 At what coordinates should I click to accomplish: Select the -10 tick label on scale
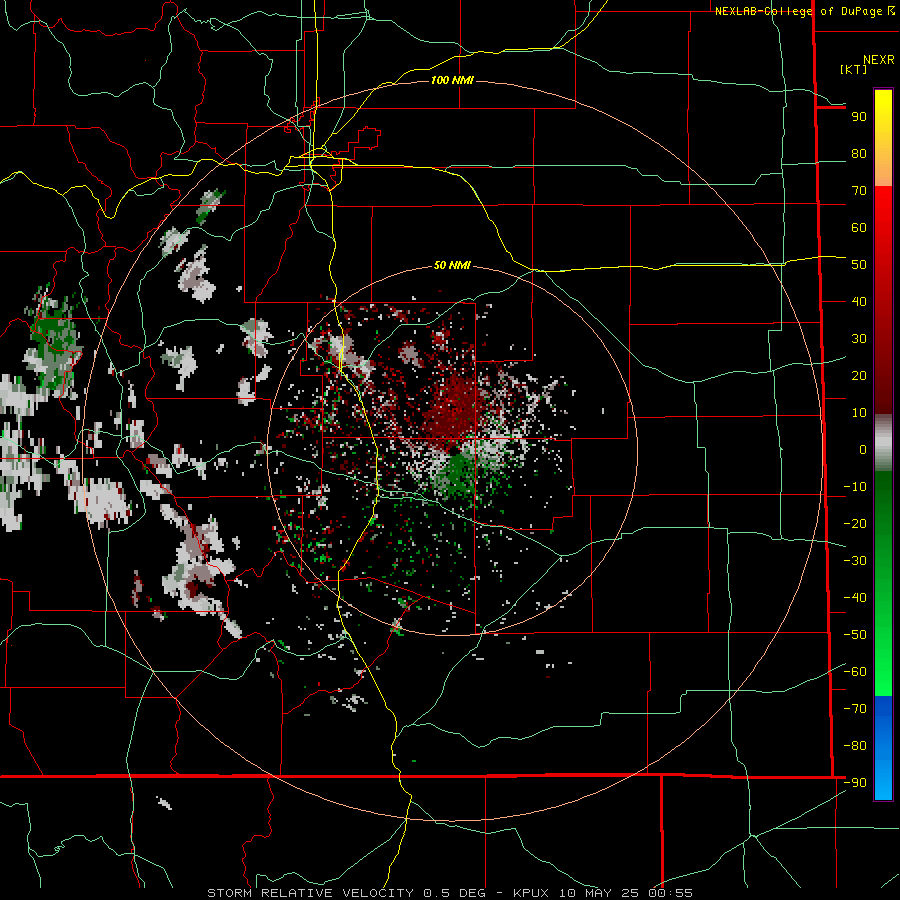coord(855,487)
